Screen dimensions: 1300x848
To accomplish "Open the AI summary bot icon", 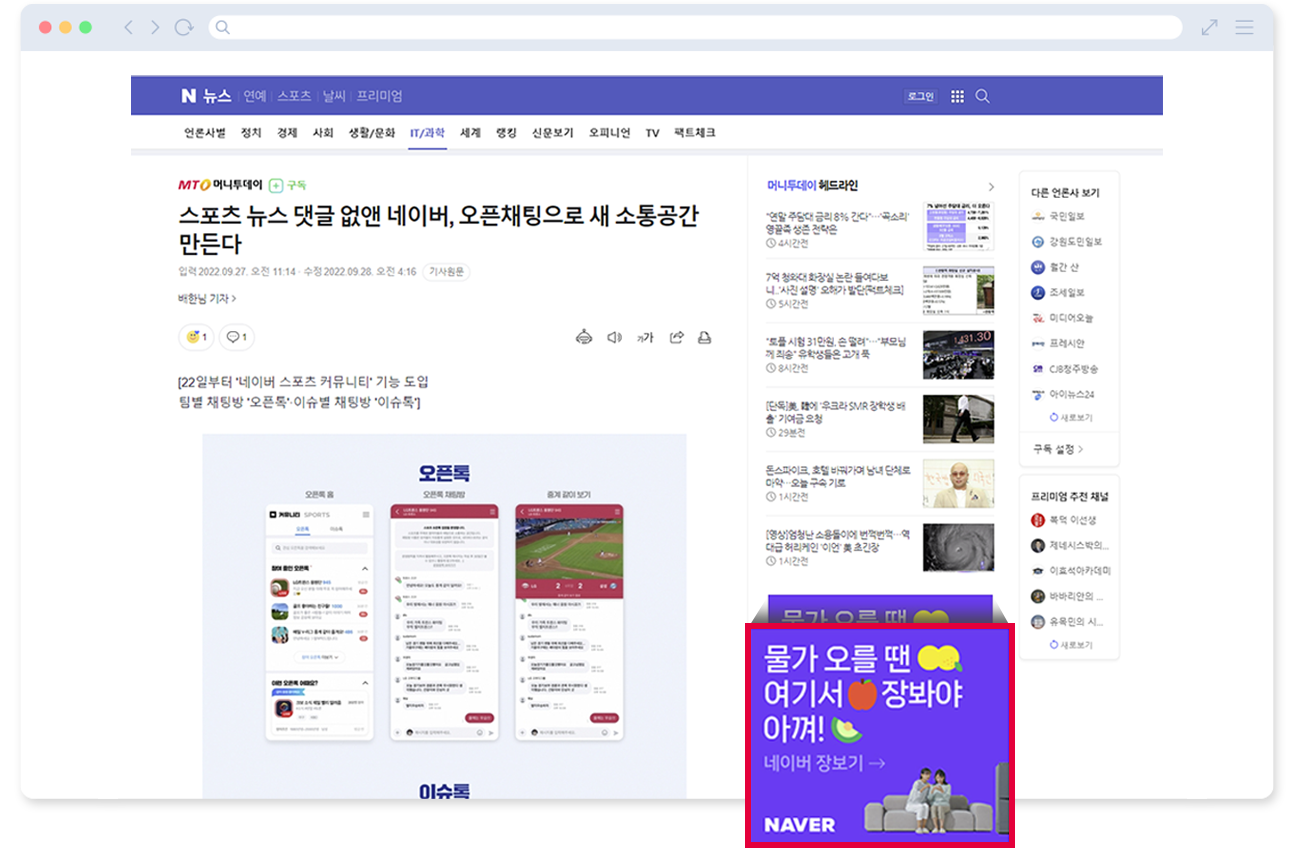I will point(584,338).
